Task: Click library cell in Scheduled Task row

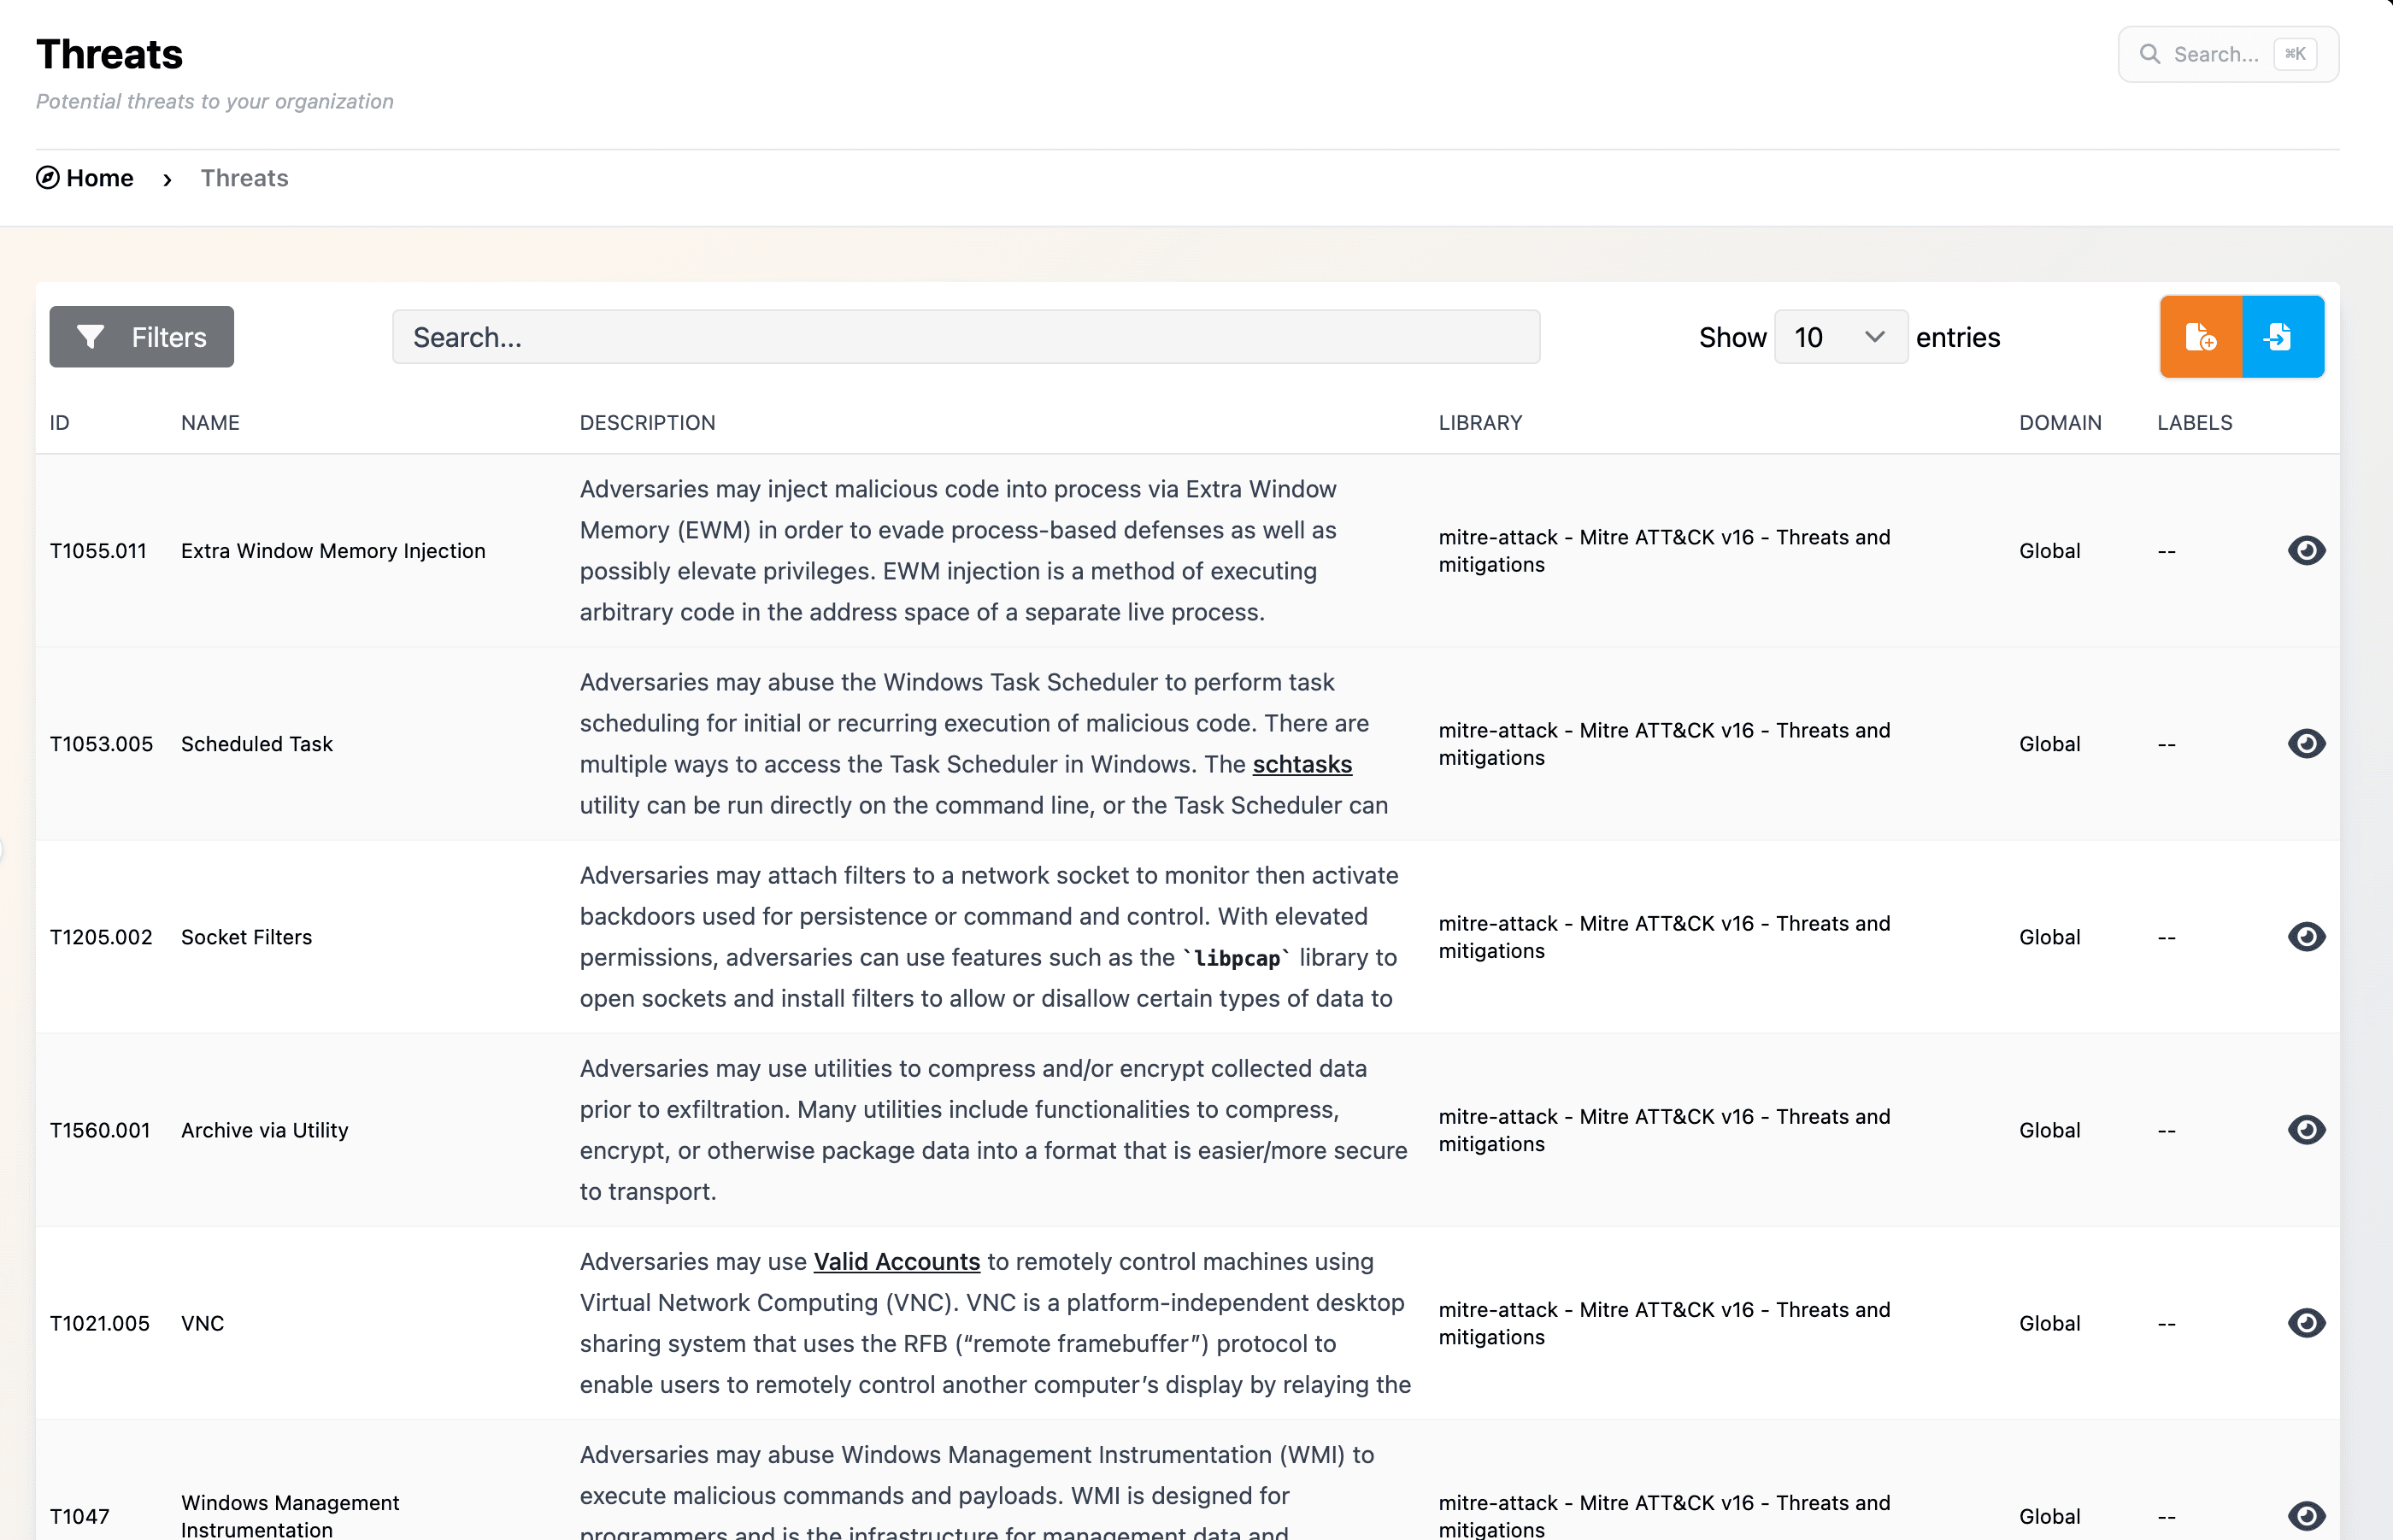Action: click(1664, 744)
